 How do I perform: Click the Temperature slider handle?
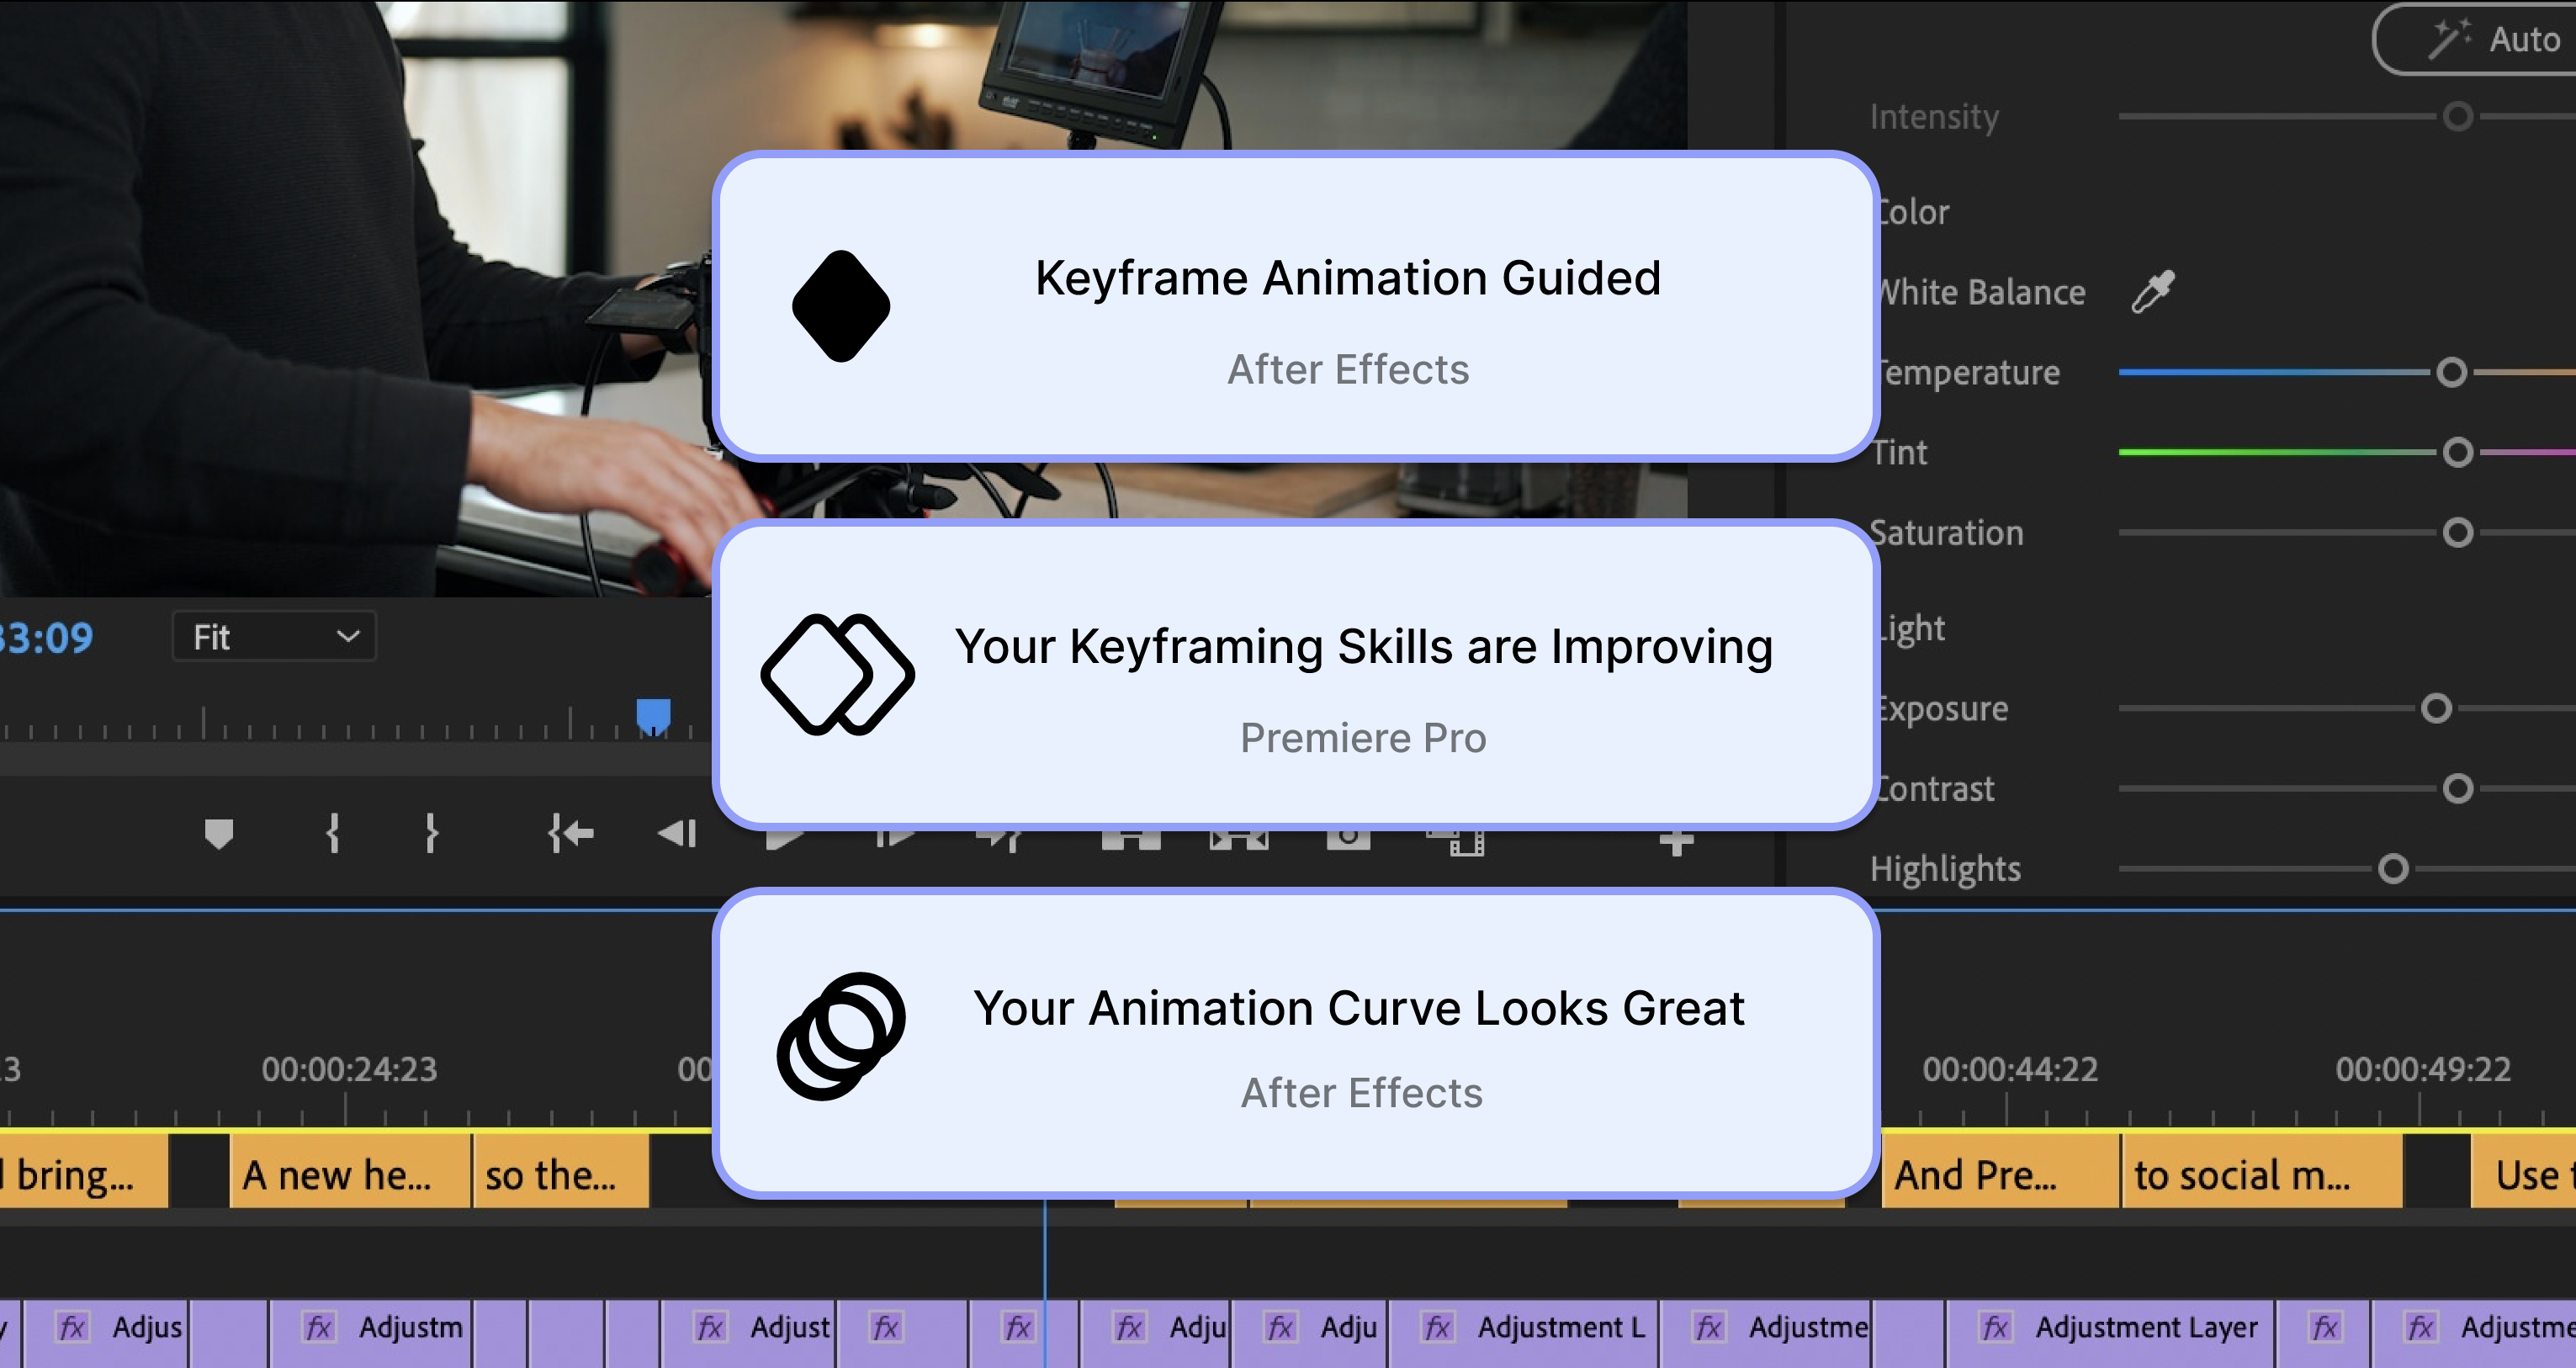[2451, 373]
